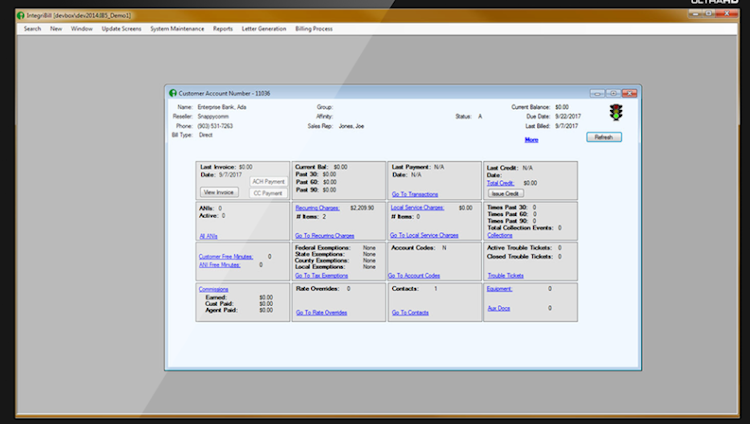Click the recurring charges amount $2,209.90
Image resolution: width=750 pixels, height=424 pixels.
[362, 208]
